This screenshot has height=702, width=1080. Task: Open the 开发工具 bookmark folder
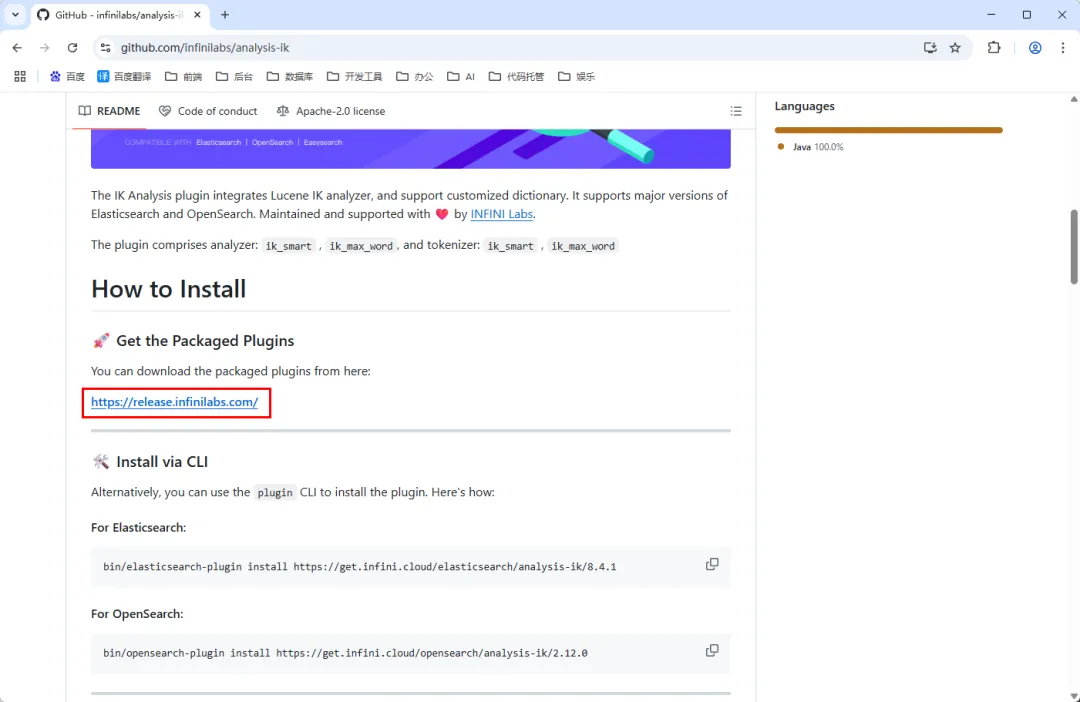click(355, 76)
